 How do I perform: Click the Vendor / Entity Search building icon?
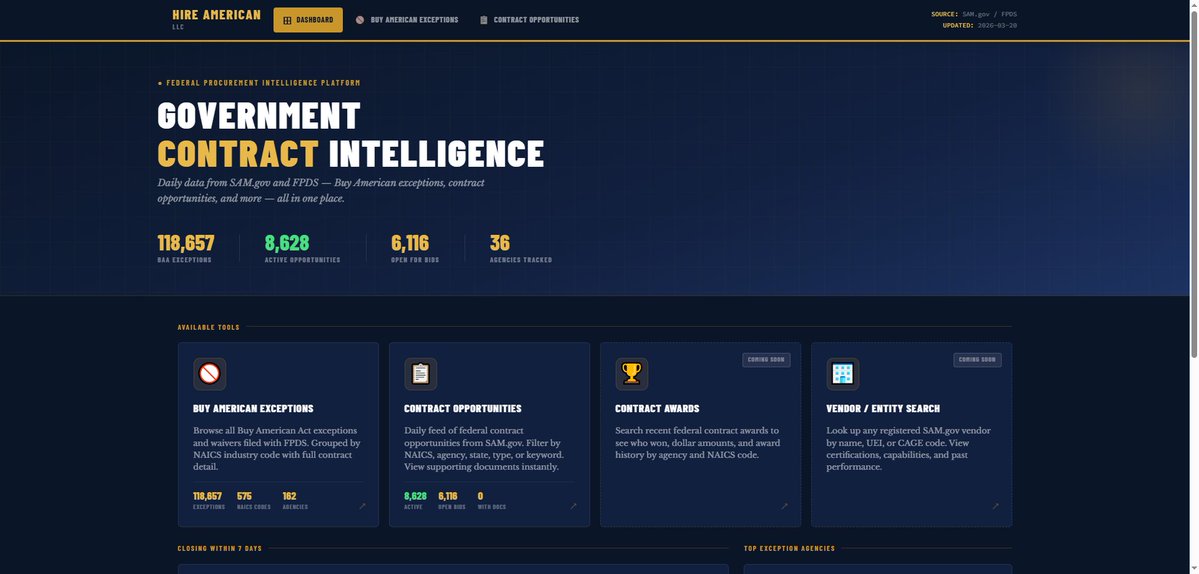click(x=843, y=374)
